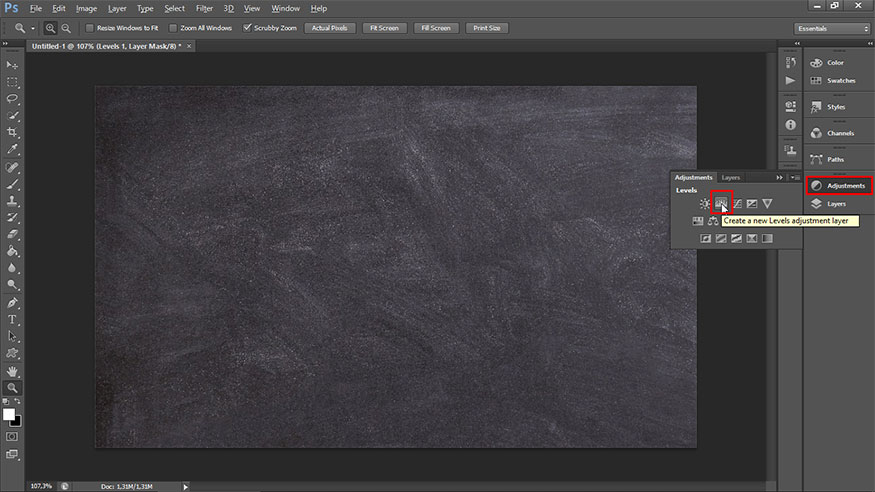Add an Invert adjustment layer
This screenshot has width=875, height=492.
[x=706, y=238]
